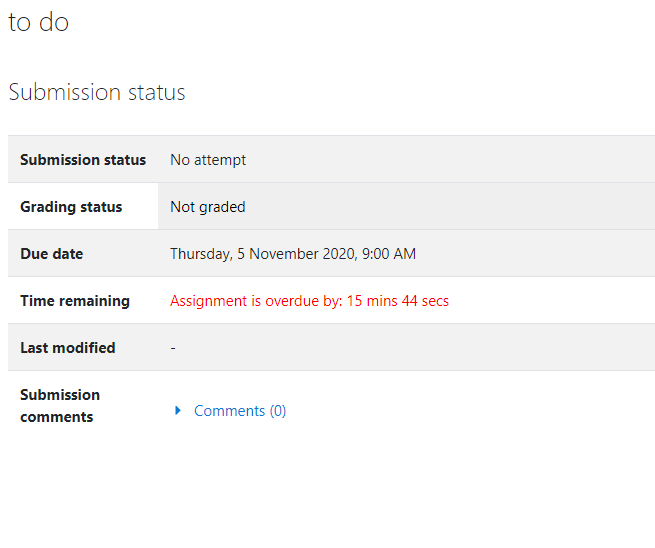Click the Time remaining label

(75, 301)
